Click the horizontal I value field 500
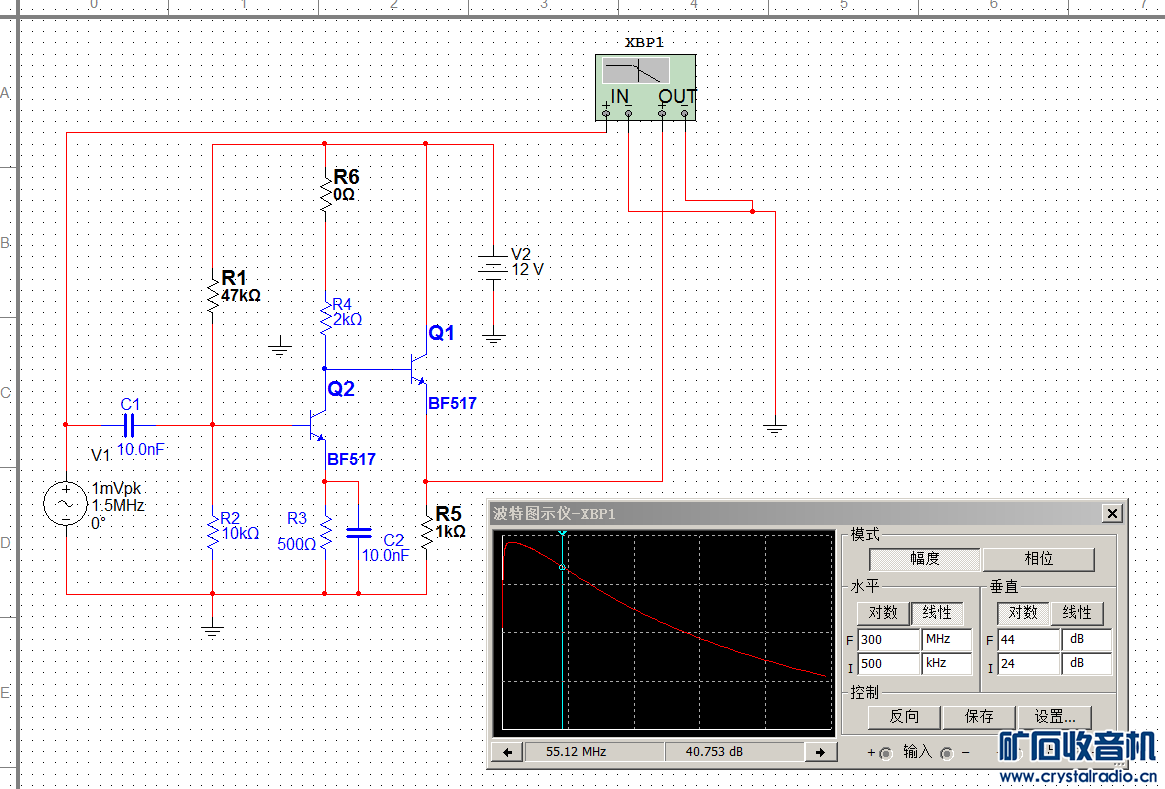This screenshot has height=789, width=1165. coord(889,663)
